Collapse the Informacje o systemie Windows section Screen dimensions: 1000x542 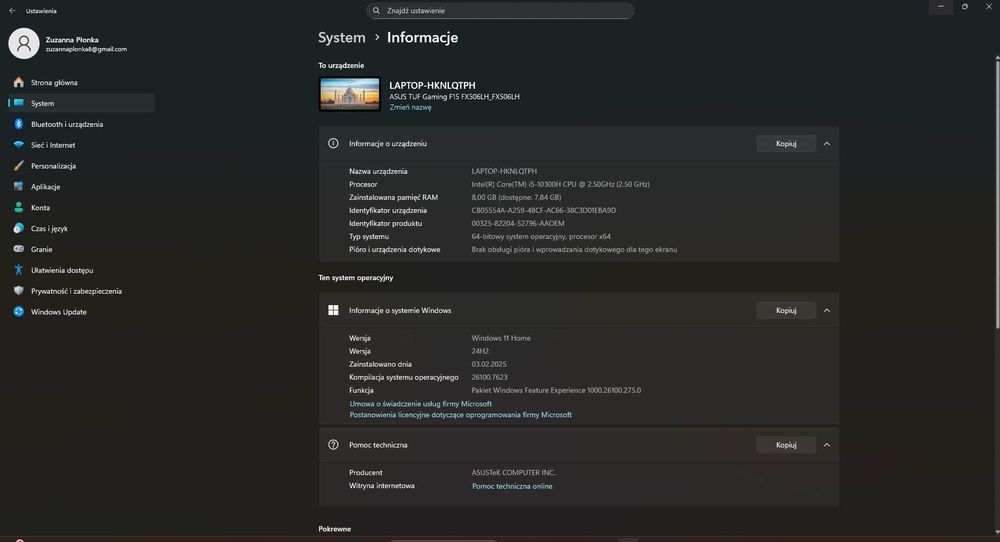[827, 310]
